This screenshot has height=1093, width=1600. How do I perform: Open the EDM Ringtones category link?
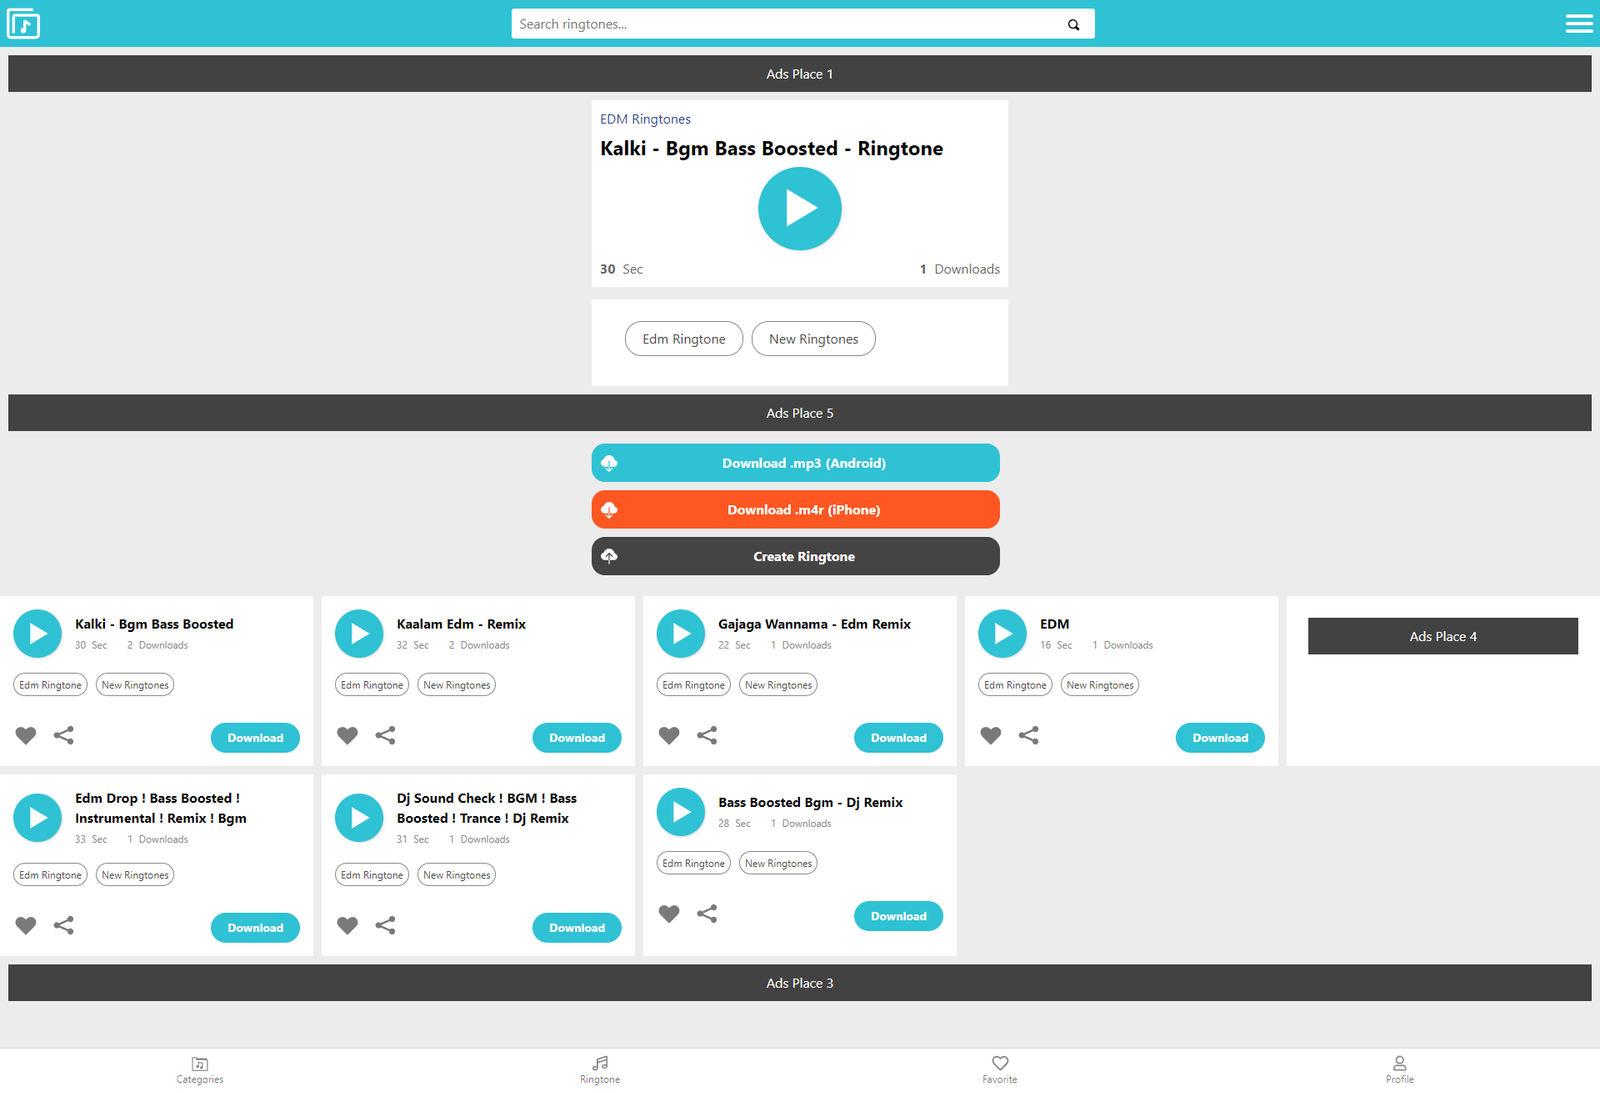[645, 119]
